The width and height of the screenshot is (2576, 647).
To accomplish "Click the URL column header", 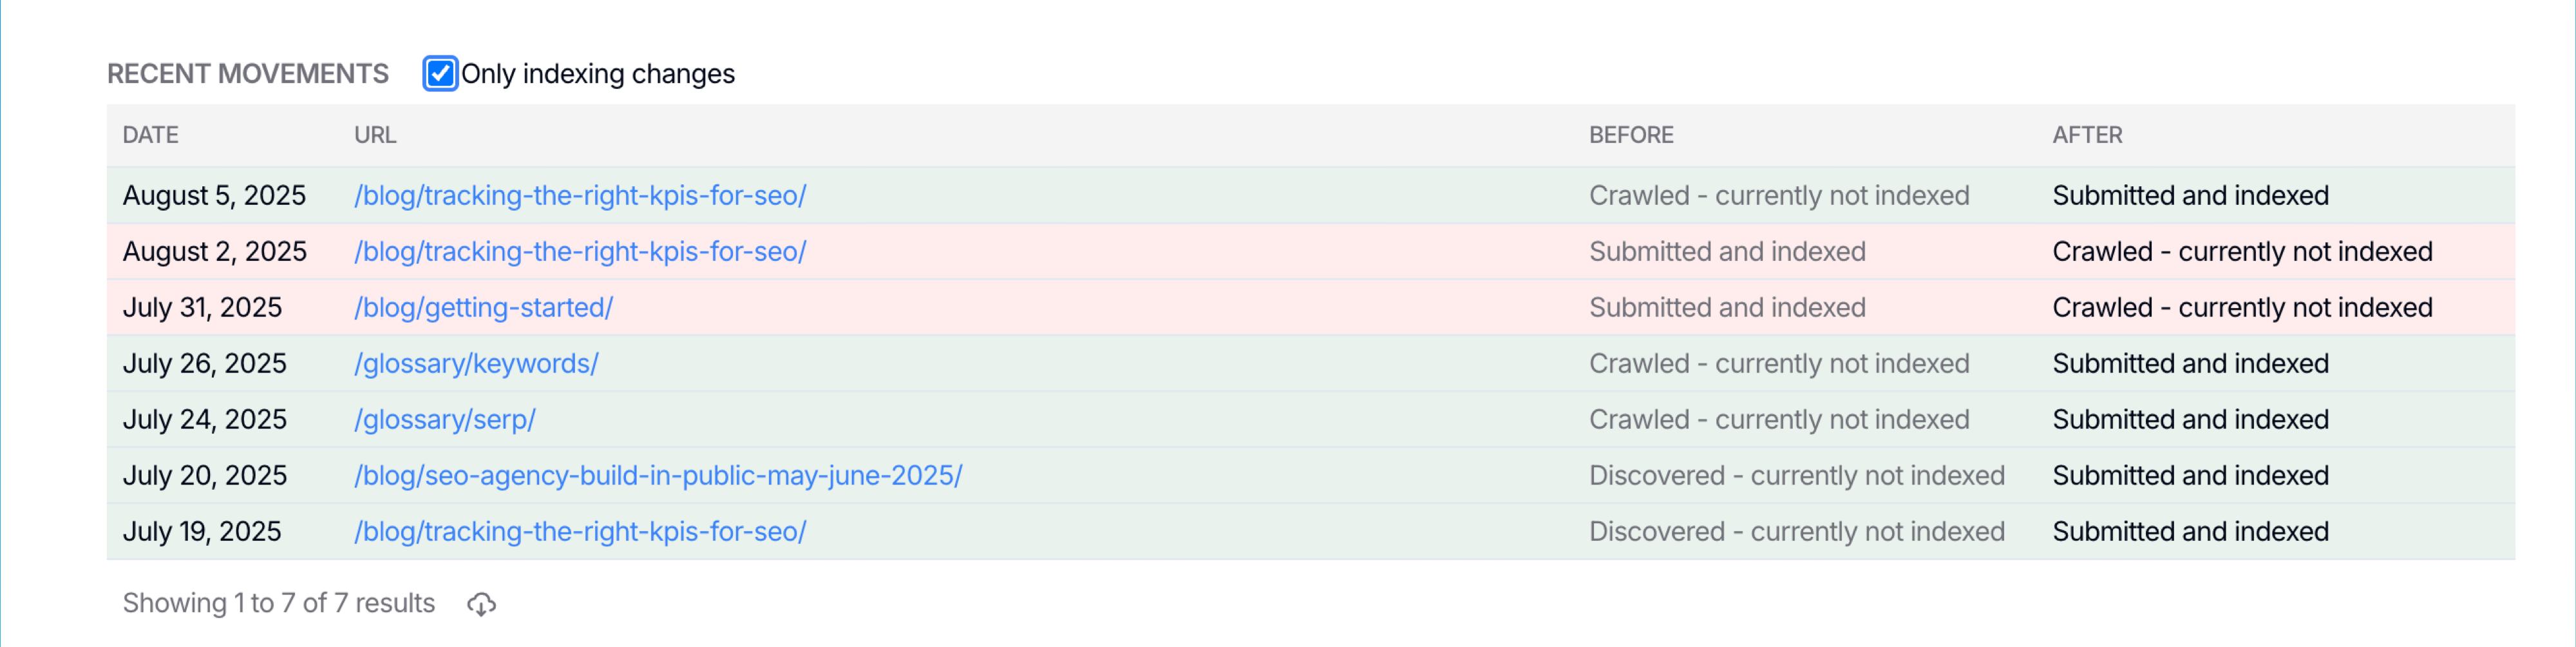I will (375, 135).
